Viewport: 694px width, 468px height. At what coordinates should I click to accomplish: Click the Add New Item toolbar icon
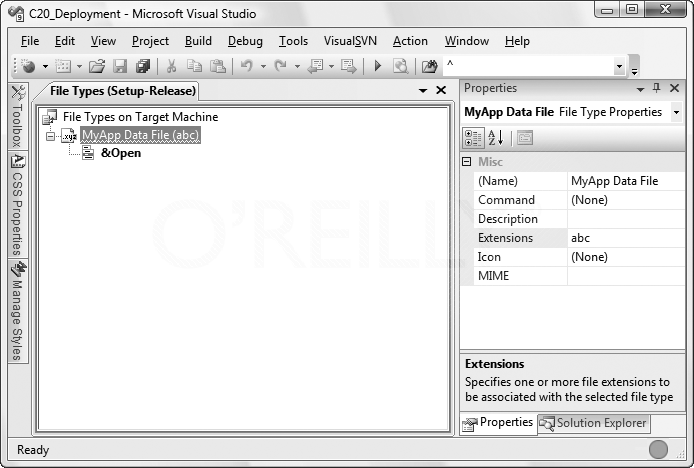tap(63, 66)
